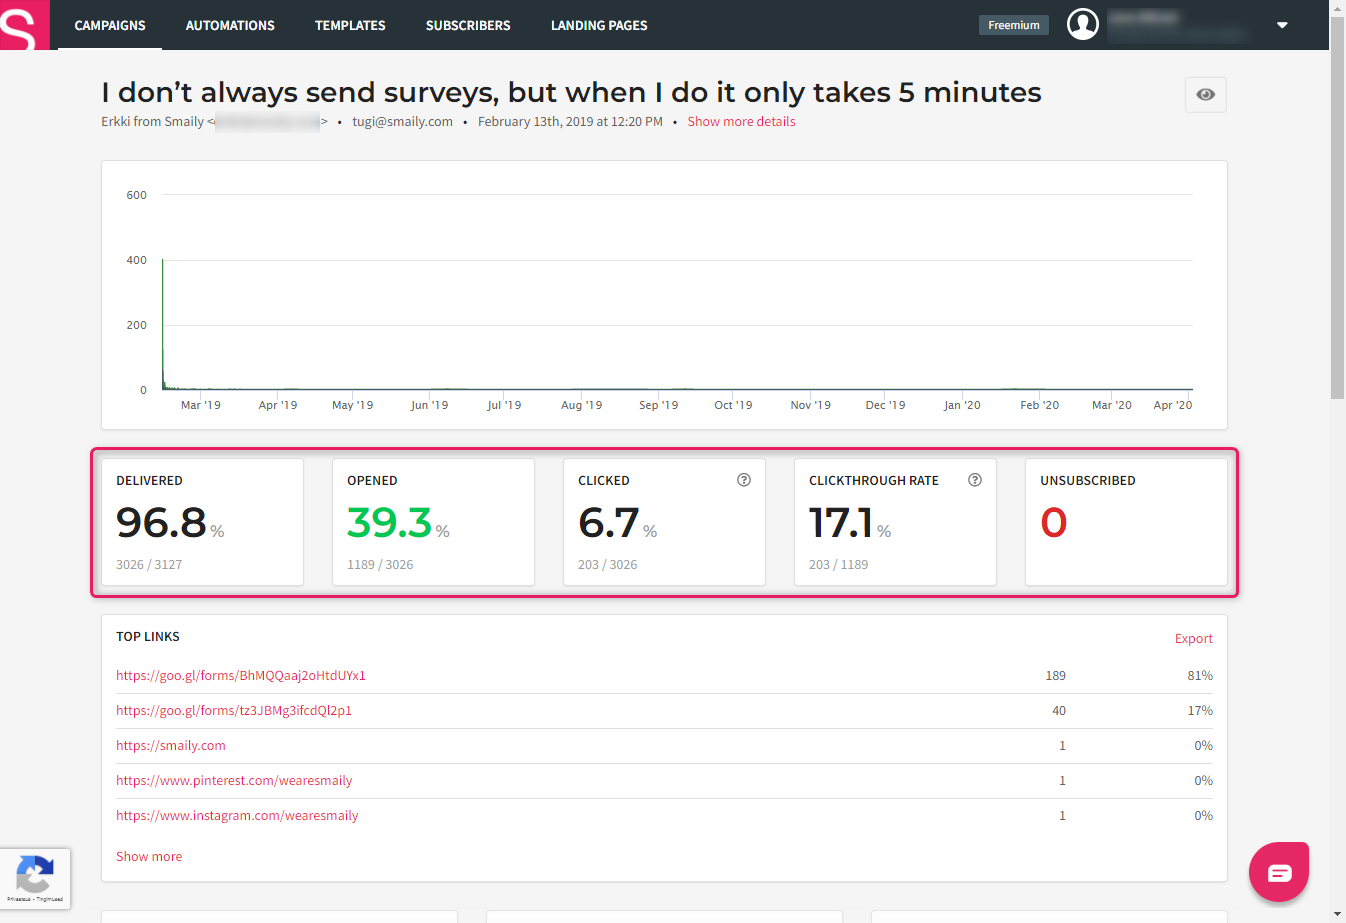Select the Delivered 96.8% stat card
The height and width of the screenshot is (923, 1346).
pyautogui.click(x=202, y=522)
